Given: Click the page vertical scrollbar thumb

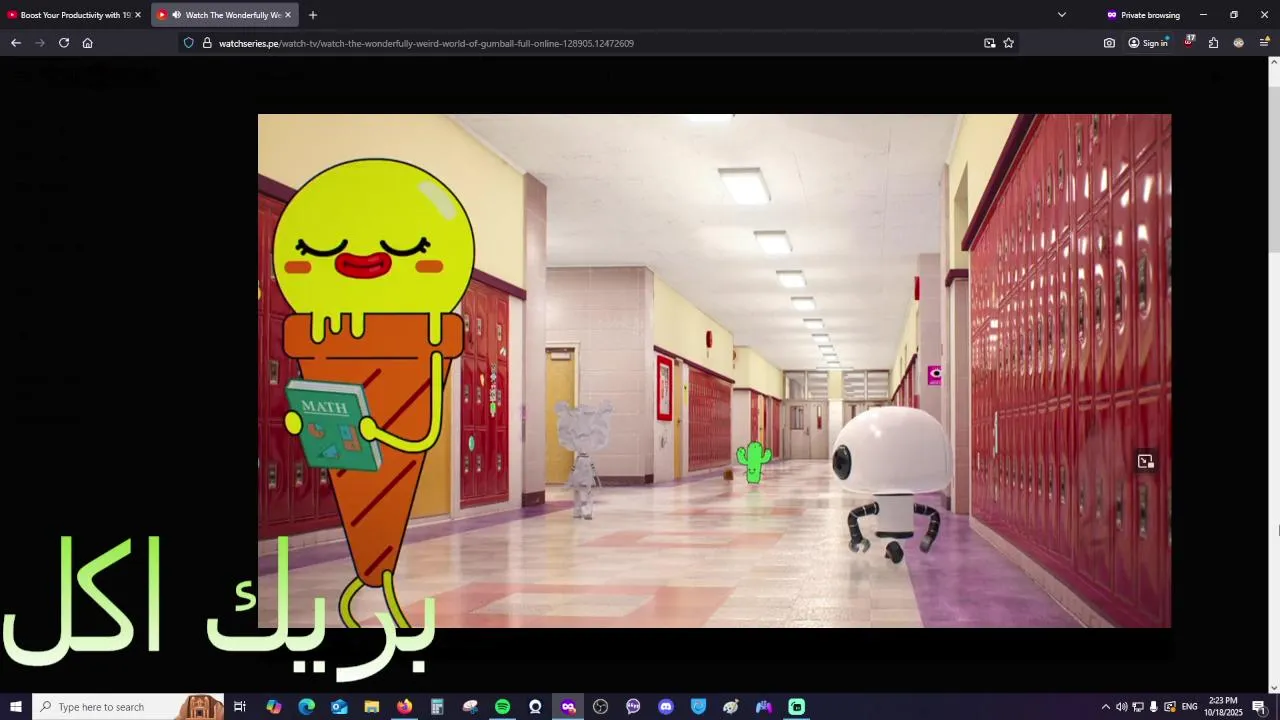Looking at the screenshot, I should click(x=1274, y=170).
